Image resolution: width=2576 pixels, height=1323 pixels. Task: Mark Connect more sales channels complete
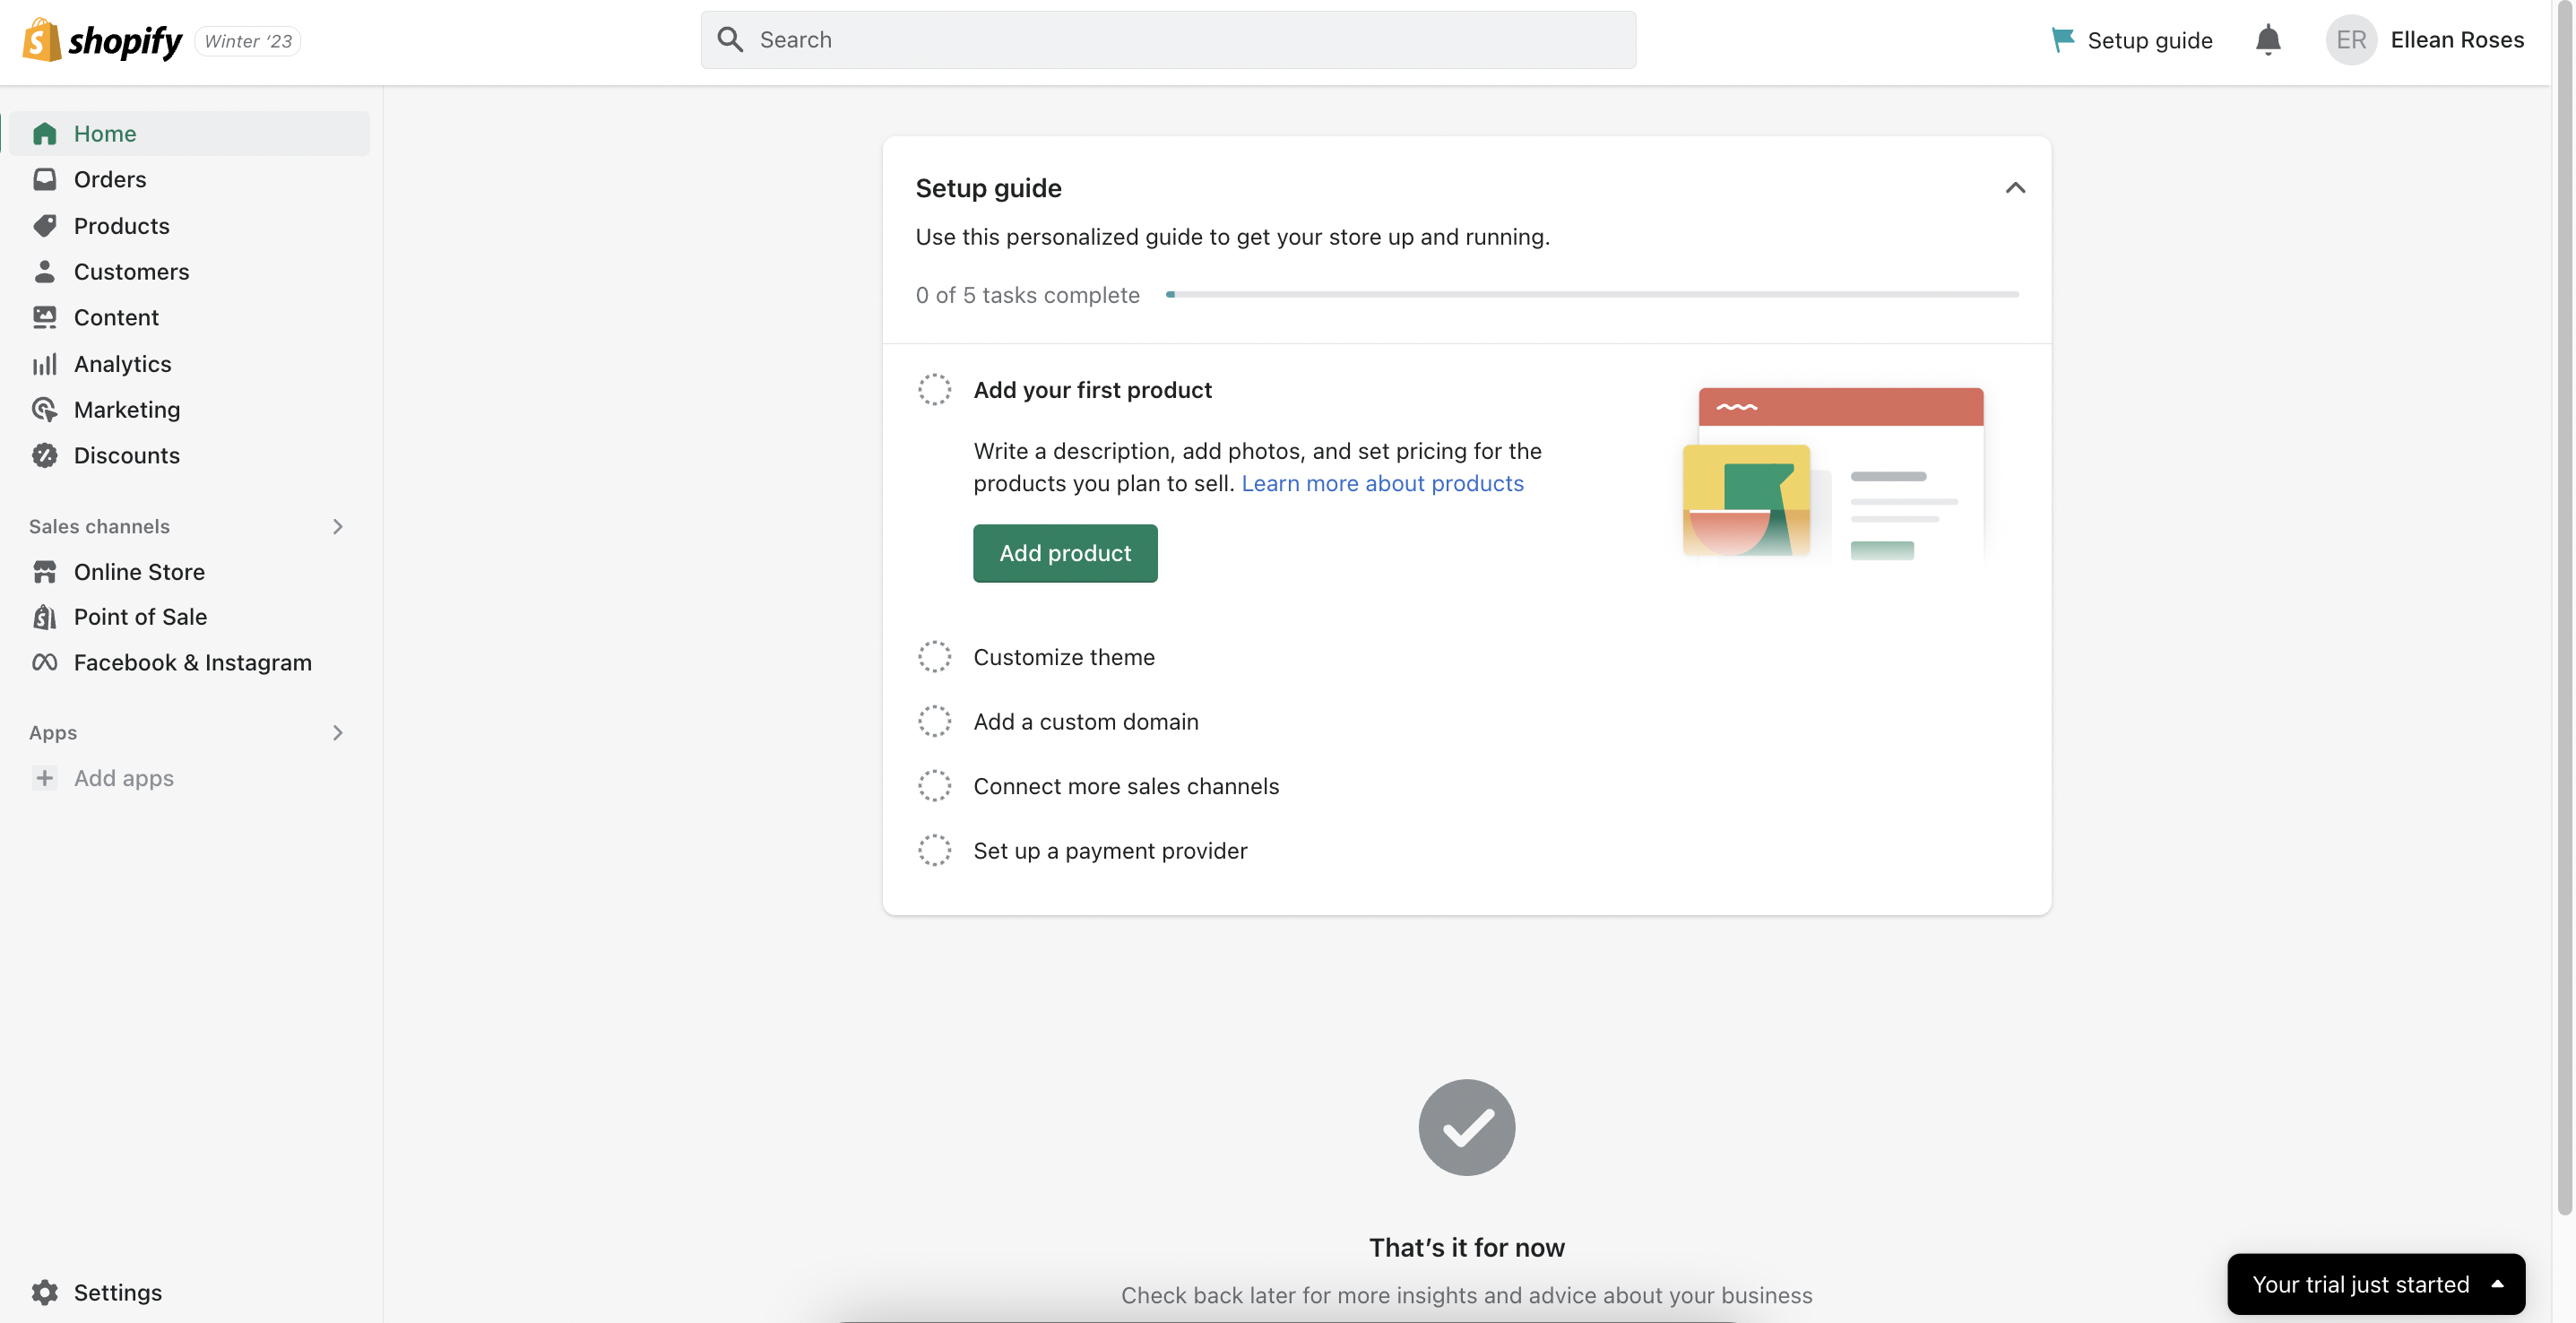[934, 785]
